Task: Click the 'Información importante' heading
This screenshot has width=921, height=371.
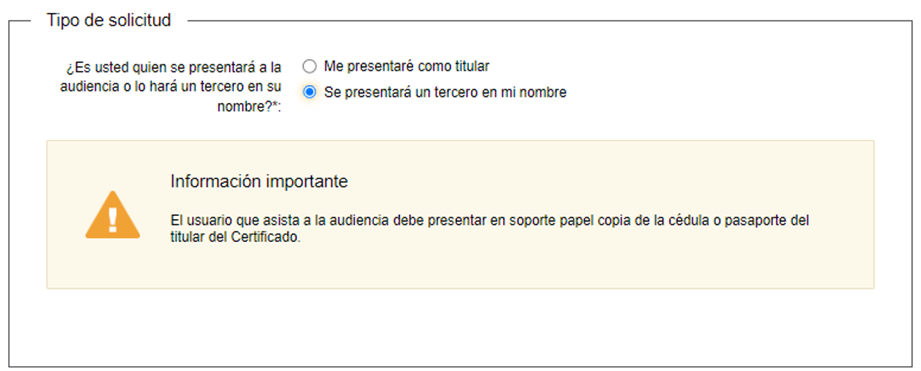Action: [259, 181]
